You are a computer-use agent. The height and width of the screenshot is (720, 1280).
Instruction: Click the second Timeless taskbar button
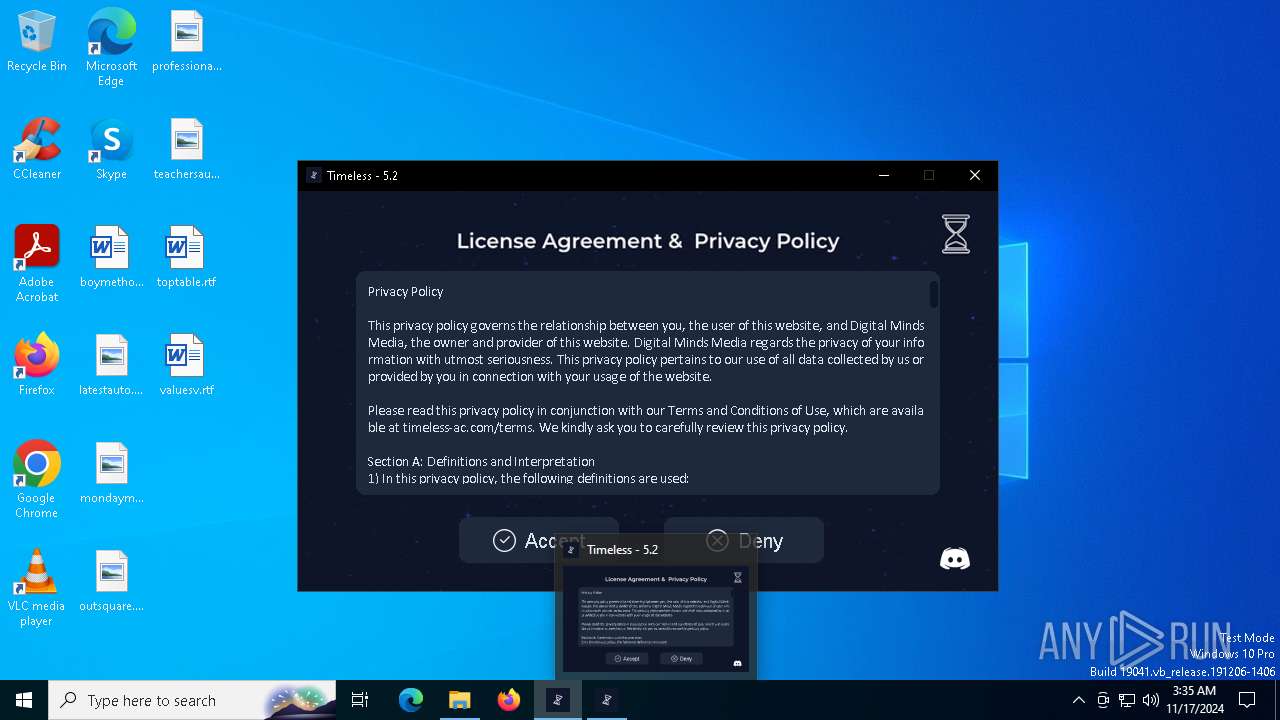click(606, 700)
